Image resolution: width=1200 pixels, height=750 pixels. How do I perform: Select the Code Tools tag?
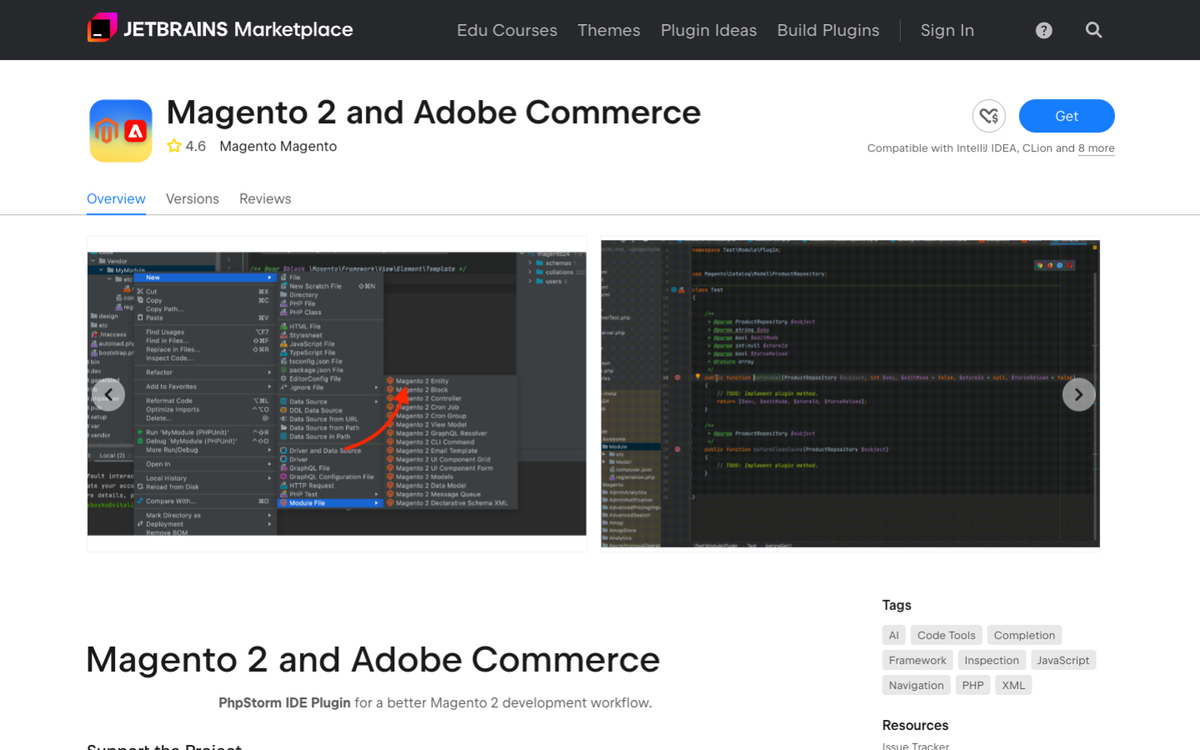click(x=946, y=635)
